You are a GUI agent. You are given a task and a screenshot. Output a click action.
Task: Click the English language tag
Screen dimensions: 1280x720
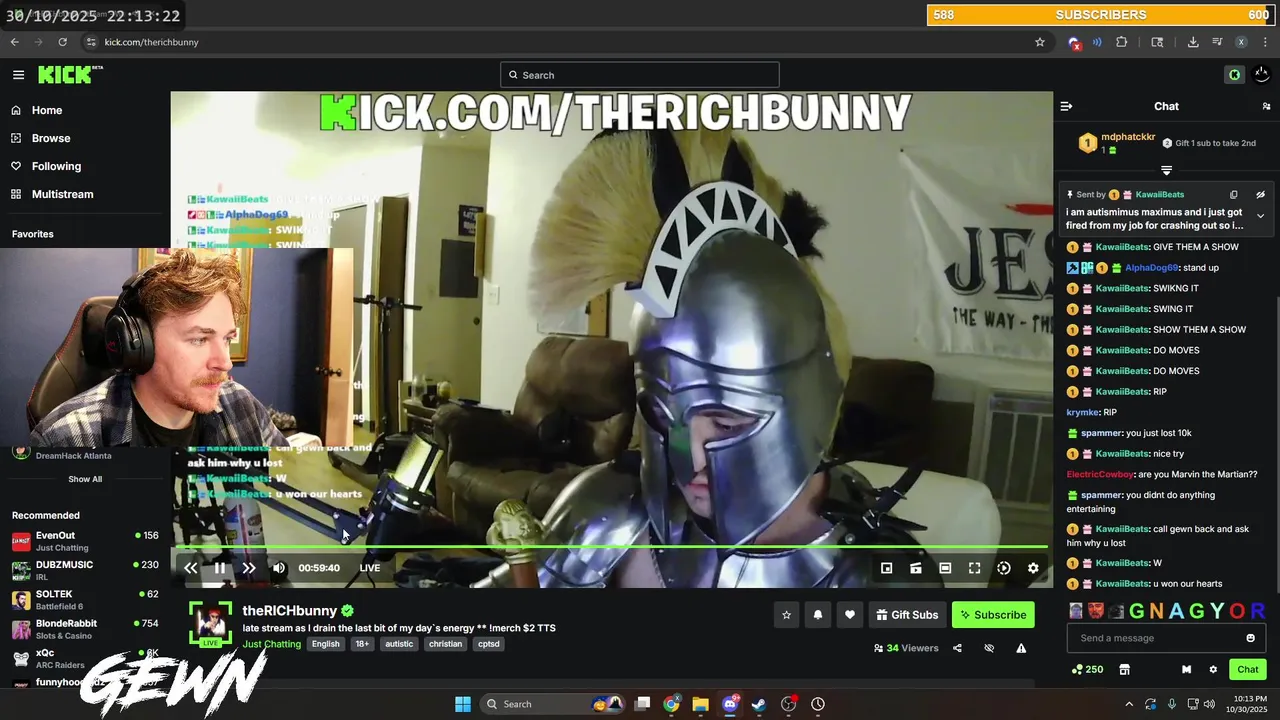click(326, 644)
